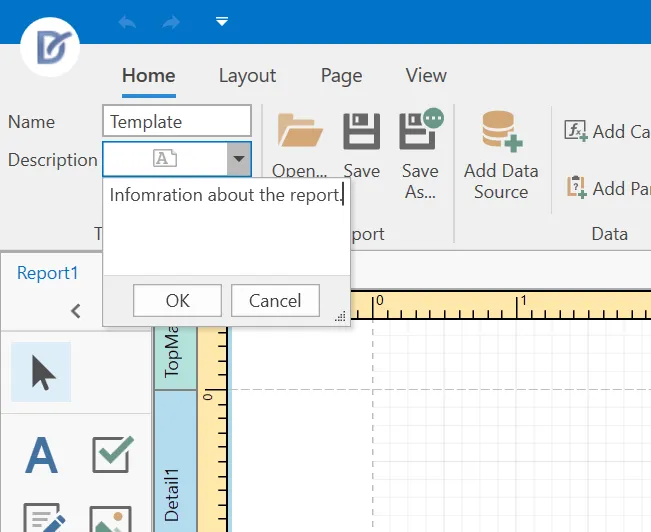Open the View ribbon tab

point(426,76)
